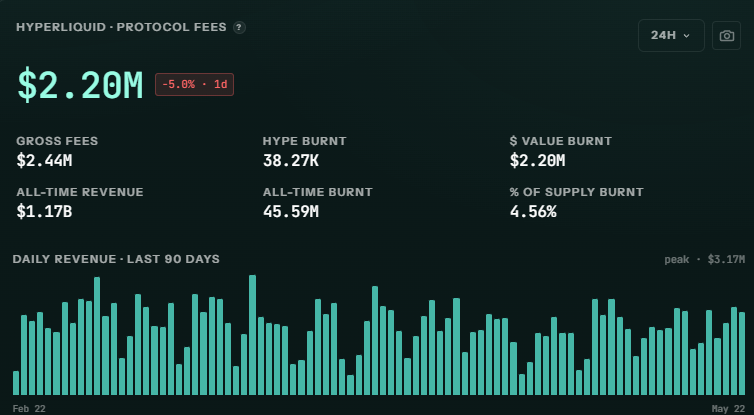Select the $2.20M headline fee value
The image size is (754, 415).
pyautogui.click(x=80, y=85)
